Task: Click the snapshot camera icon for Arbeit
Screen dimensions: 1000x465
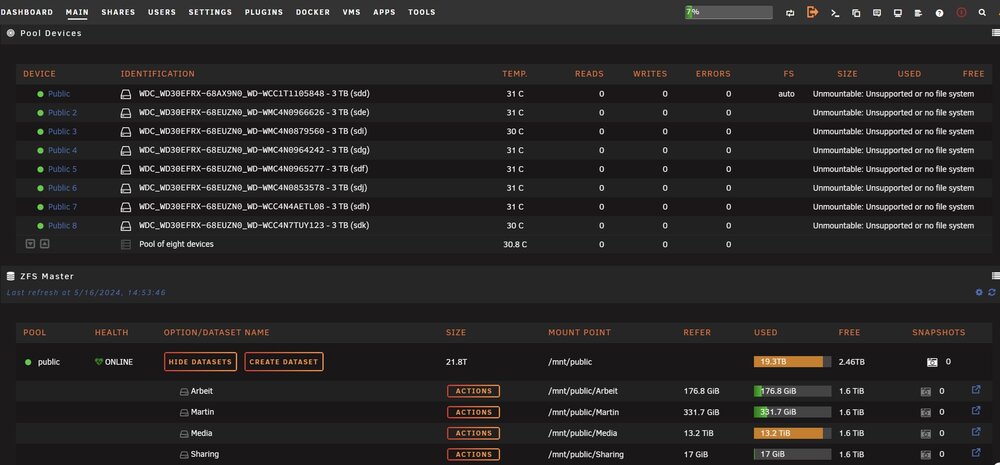Action: point(925,391)
